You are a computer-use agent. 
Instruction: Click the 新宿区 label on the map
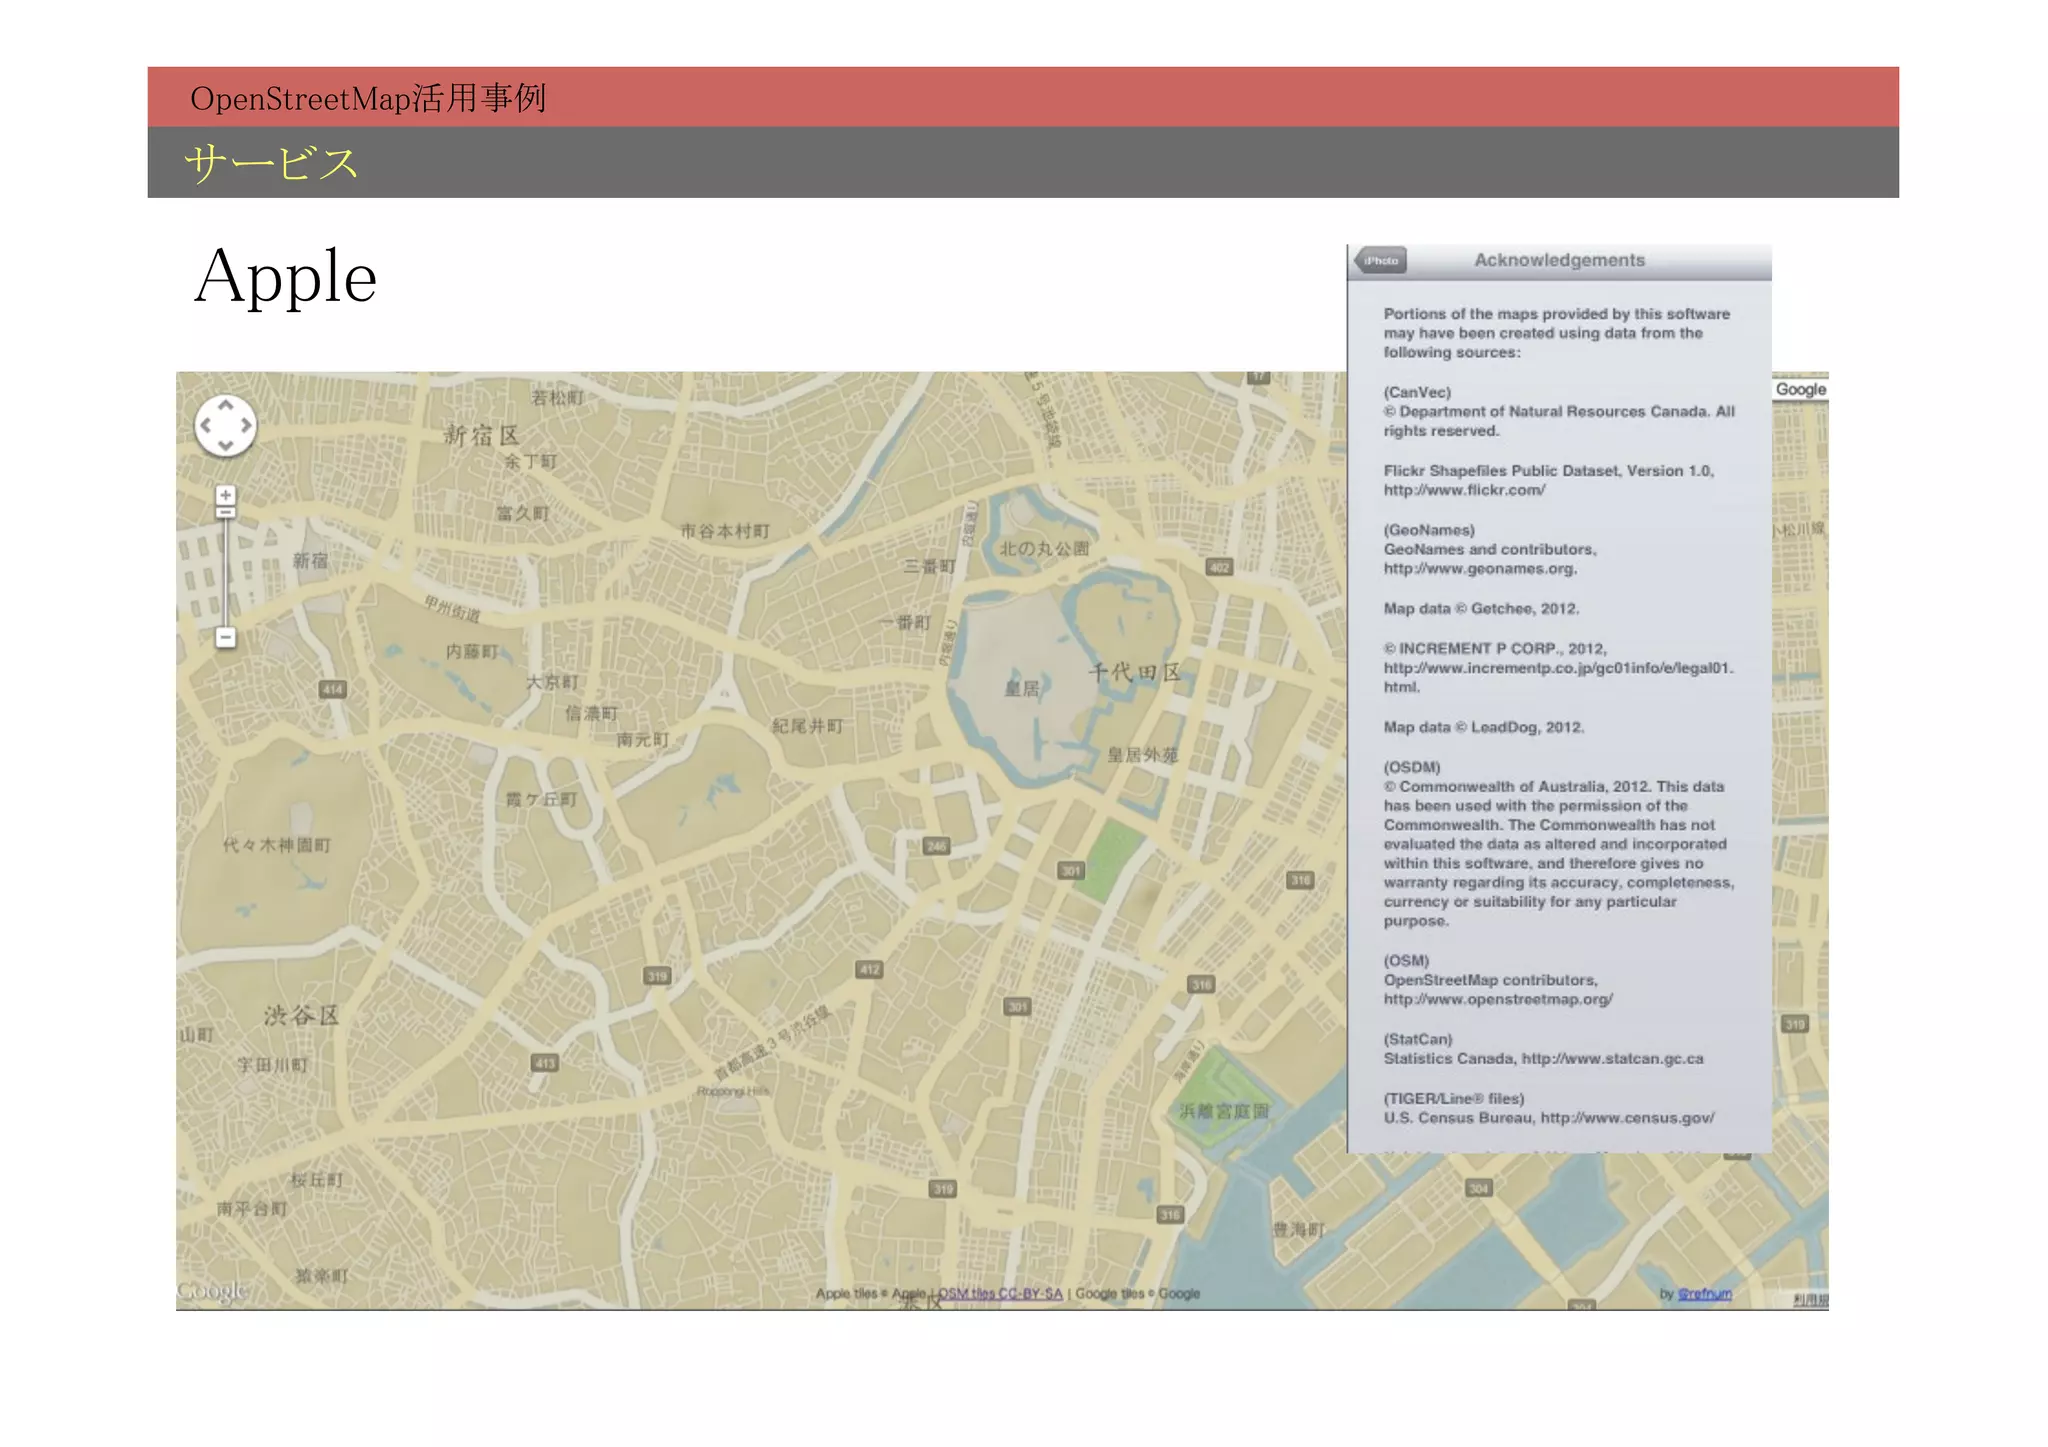click(482, 435)
